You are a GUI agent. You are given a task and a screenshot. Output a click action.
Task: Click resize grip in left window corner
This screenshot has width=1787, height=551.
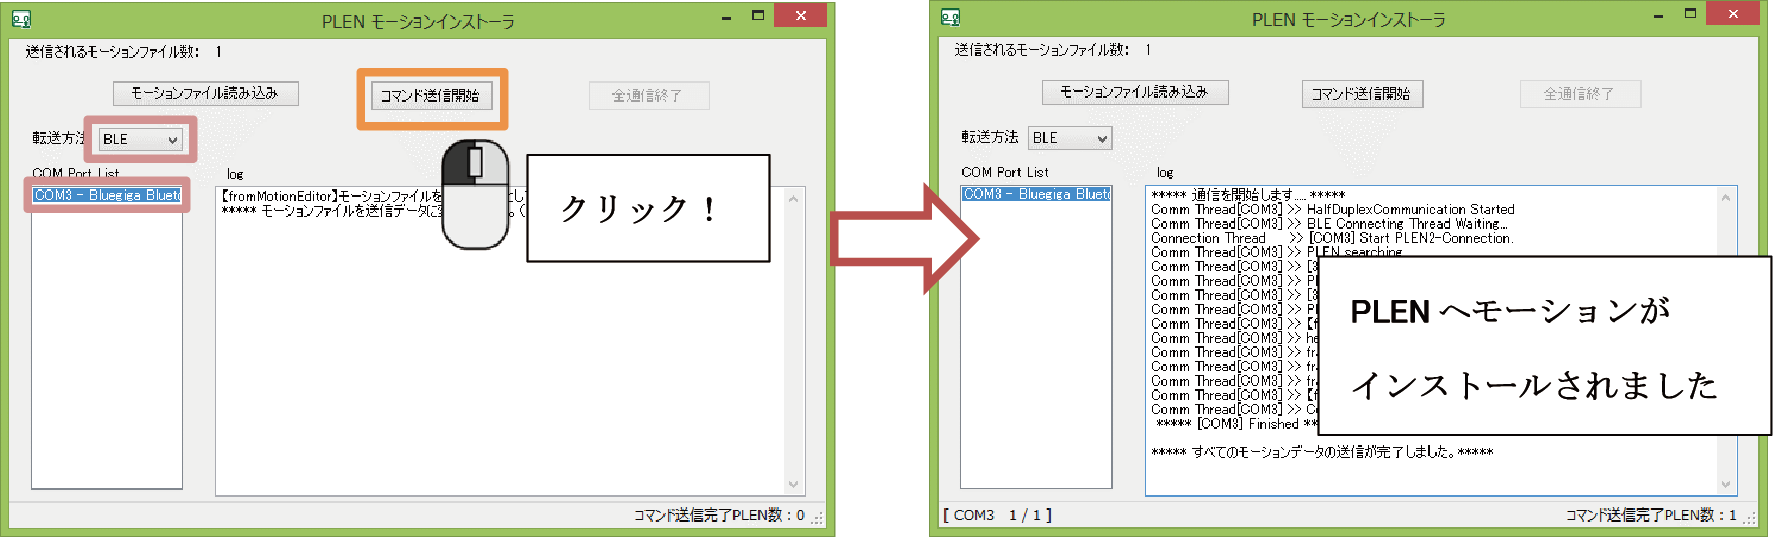tap(817, 518)
